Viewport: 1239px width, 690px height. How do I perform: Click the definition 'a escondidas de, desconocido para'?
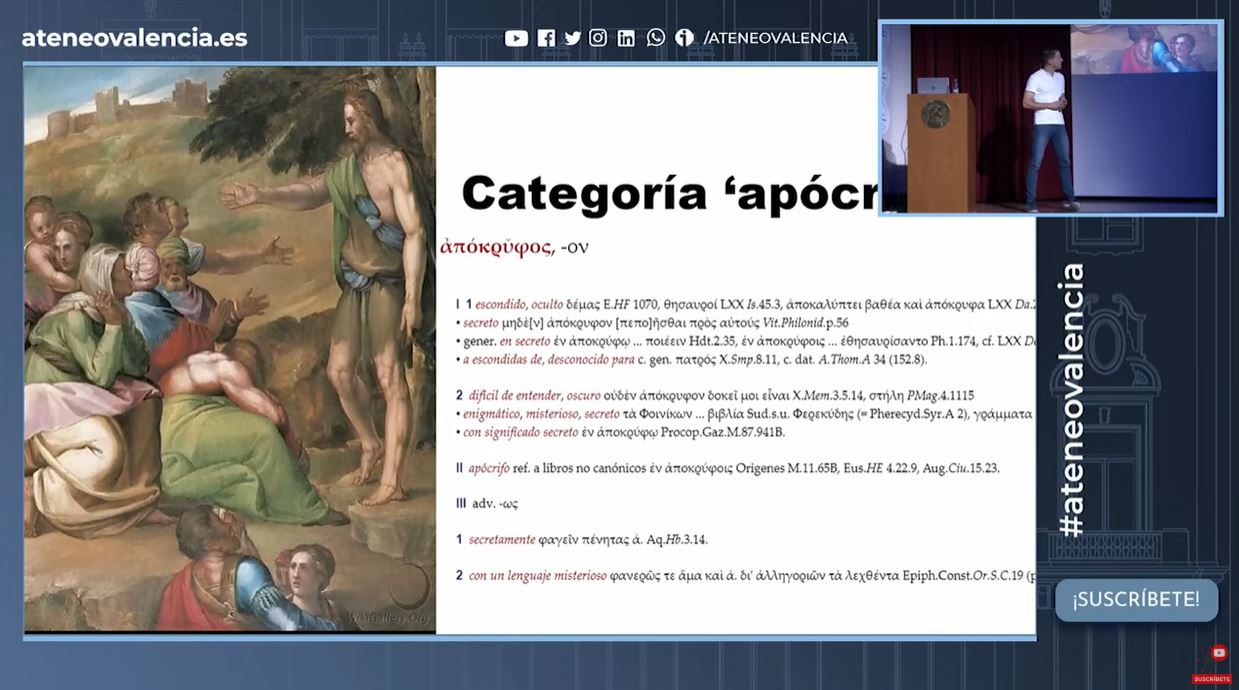tap(549, 358)
